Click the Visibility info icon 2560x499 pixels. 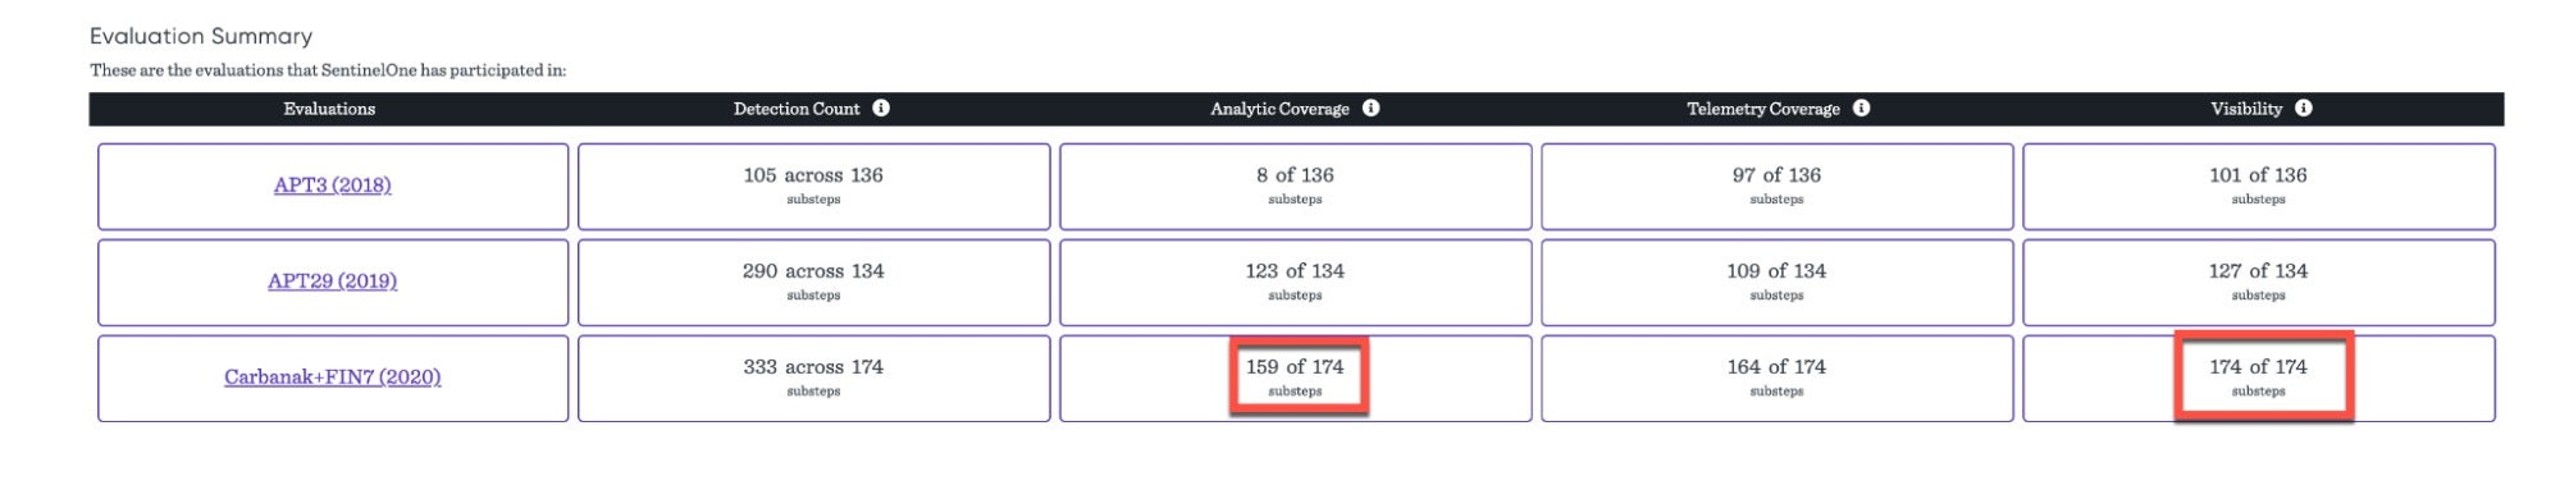2302,108
